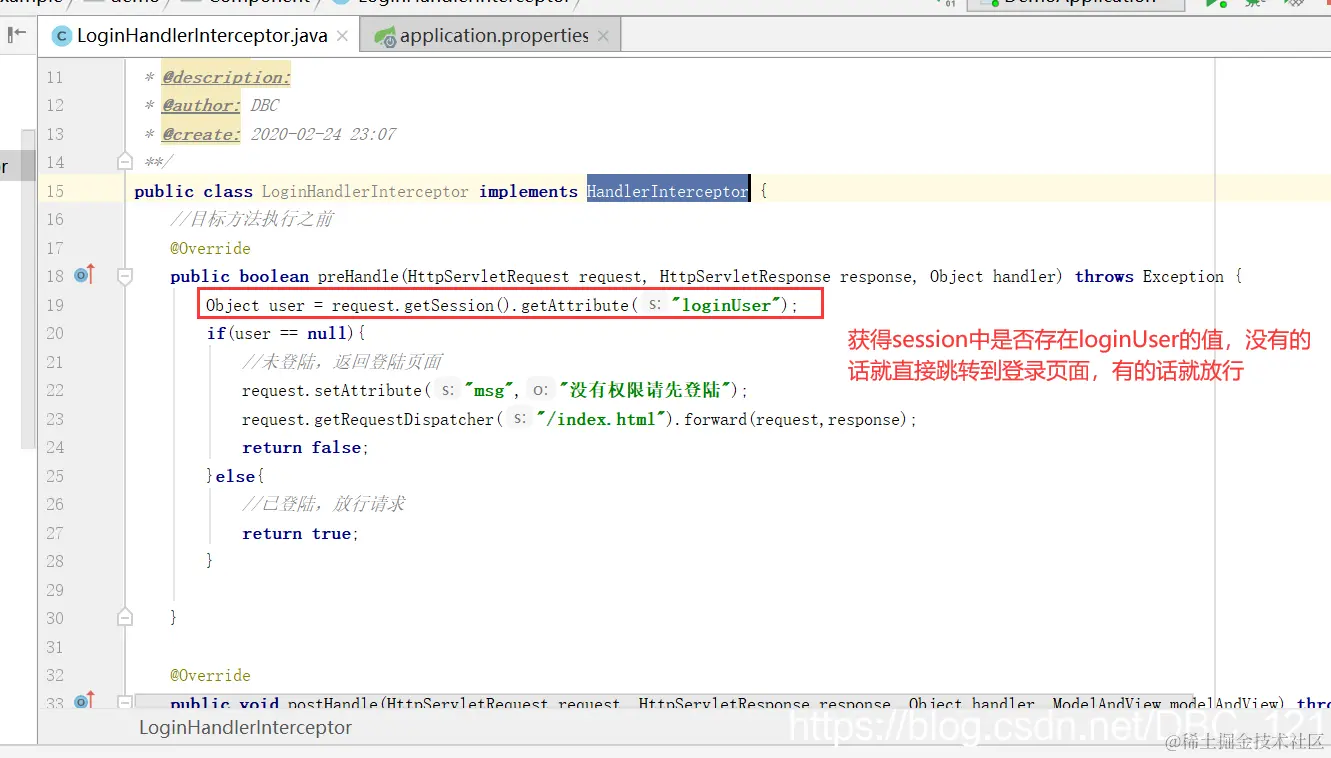This screenshot has height=758, width=1331.
Task: Click the "loginUser" string literal
Action: [726, 305]
